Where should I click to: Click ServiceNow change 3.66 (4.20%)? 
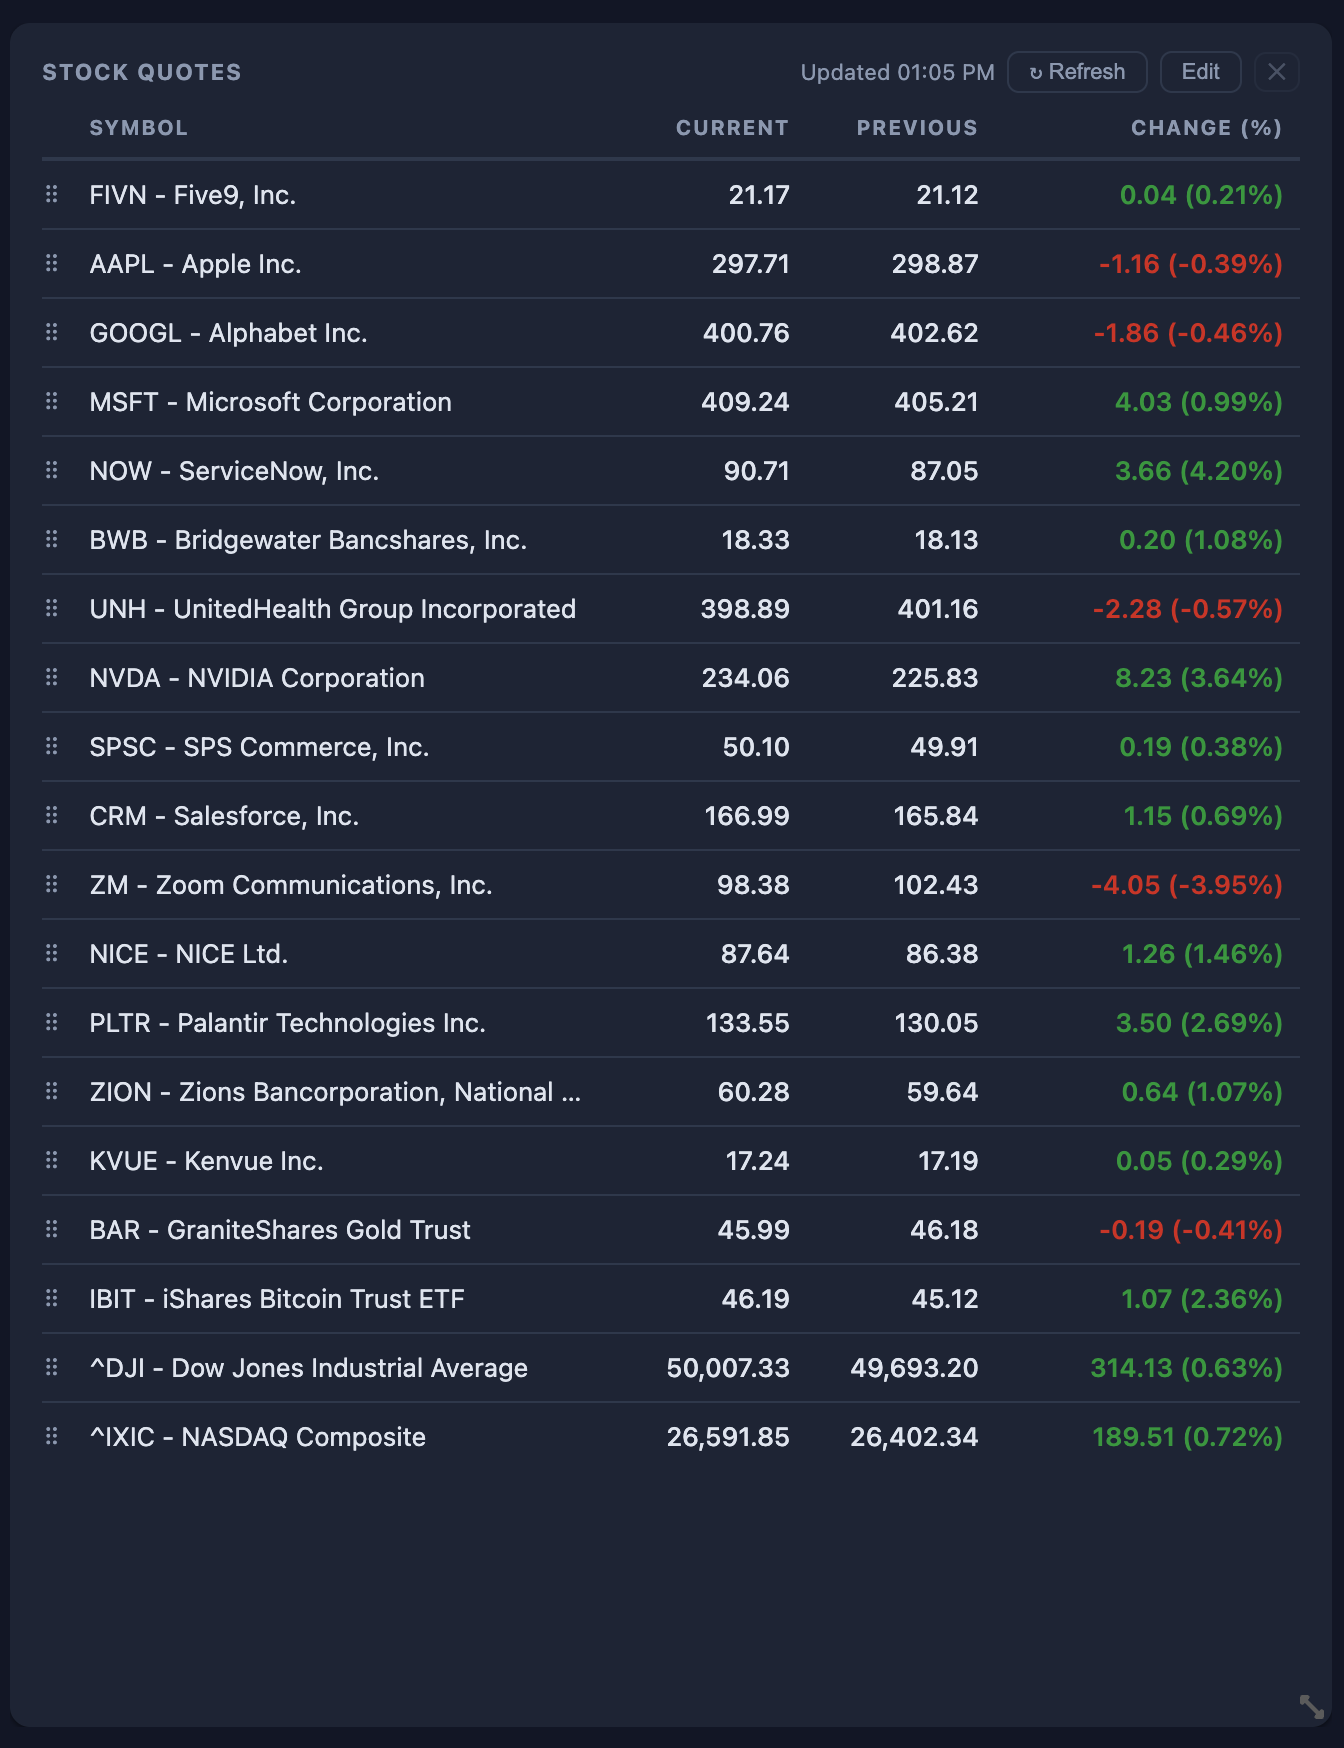pos(1199,471)
